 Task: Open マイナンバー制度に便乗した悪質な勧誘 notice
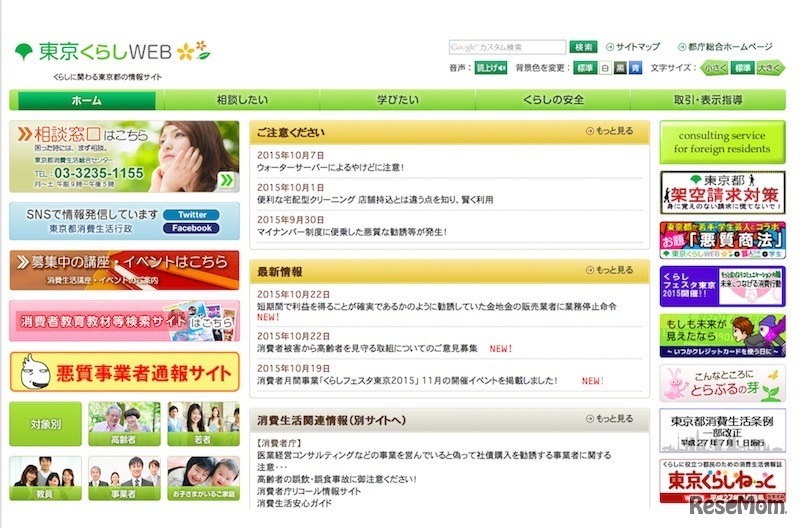[x=352, y=232]
